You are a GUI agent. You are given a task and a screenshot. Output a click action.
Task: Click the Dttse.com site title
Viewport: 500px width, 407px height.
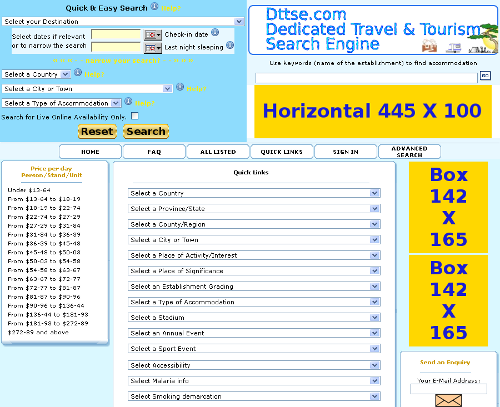(306, 14)
